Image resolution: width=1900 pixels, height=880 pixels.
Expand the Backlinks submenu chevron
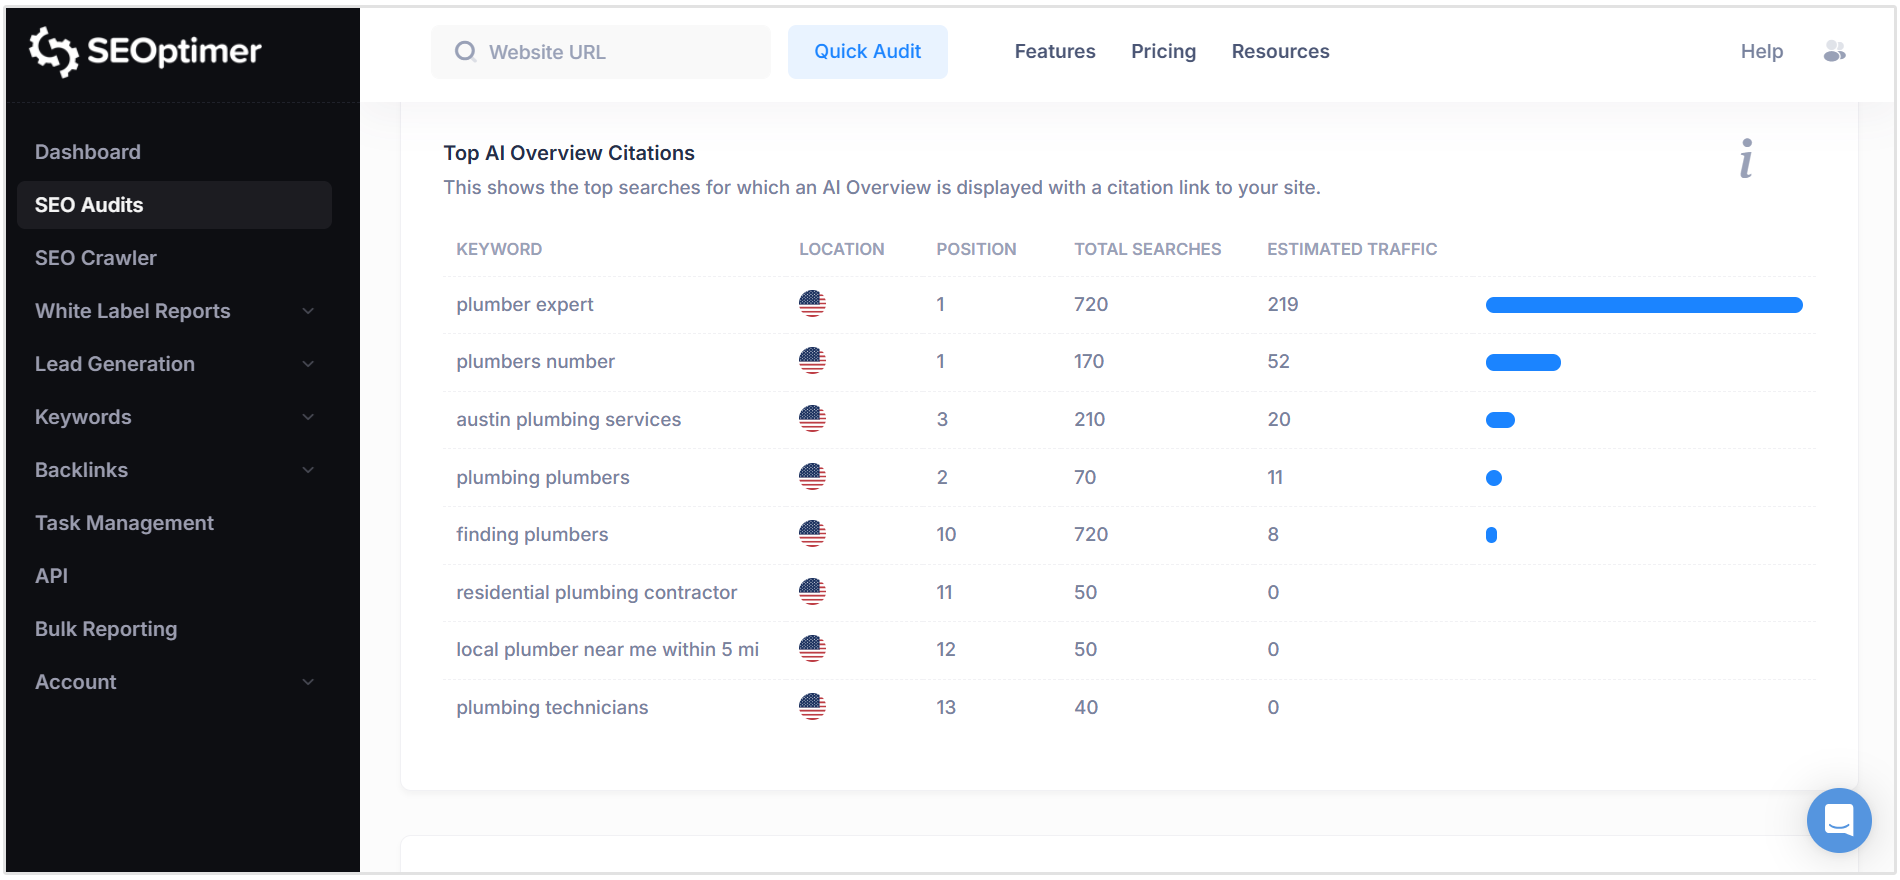(308, 470)
